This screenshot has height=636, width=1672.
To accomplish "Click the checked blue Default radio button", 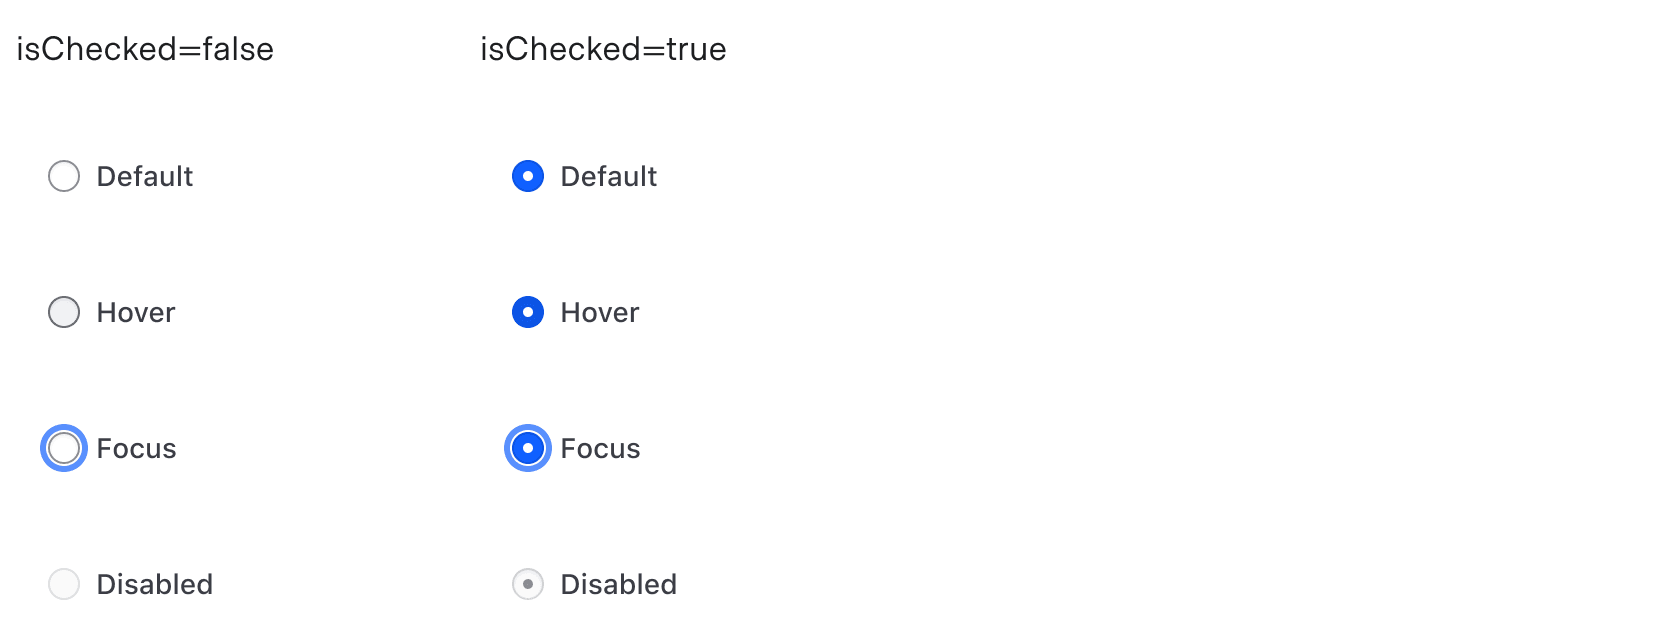I will (528, 176).
